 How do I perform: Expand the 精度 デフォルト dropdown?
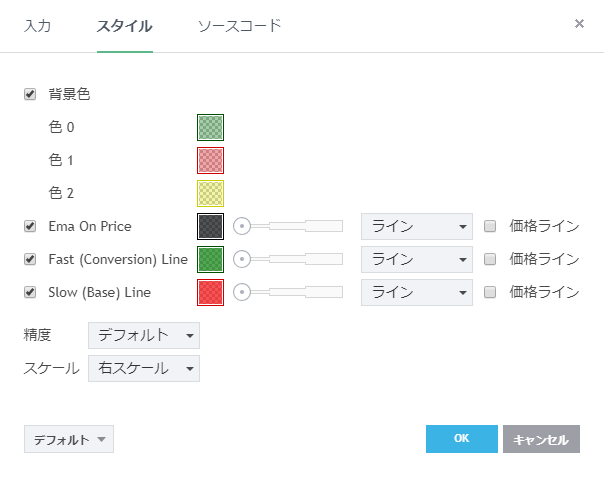[144, 335]
